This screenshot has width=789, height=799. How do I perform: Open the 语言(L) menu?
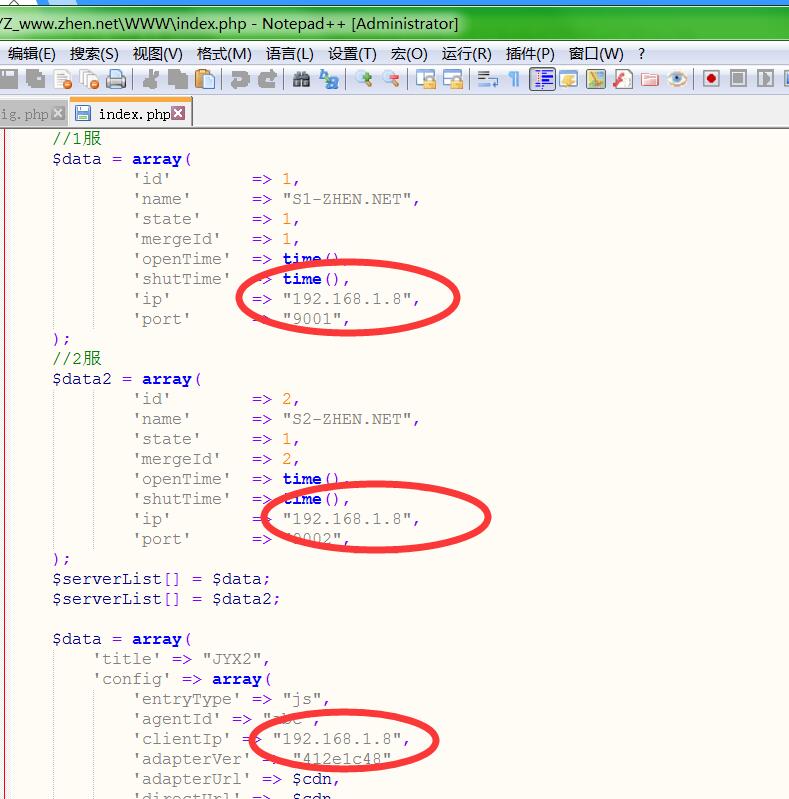click(x=289, y=54)
